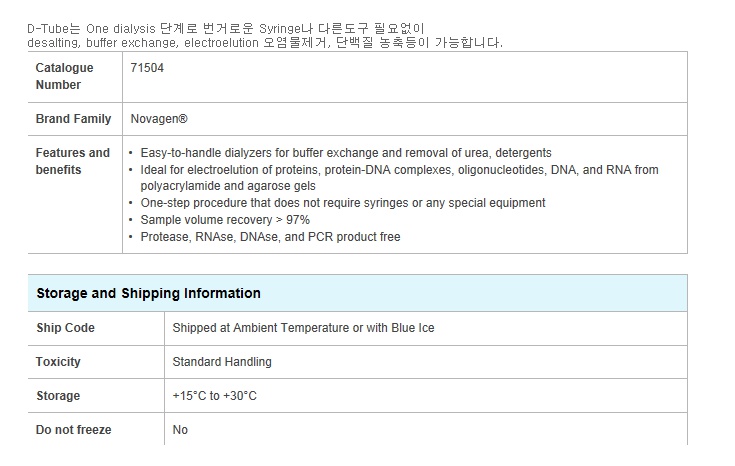Select the Novagen brand family text
735x466 pixels.
159,119
